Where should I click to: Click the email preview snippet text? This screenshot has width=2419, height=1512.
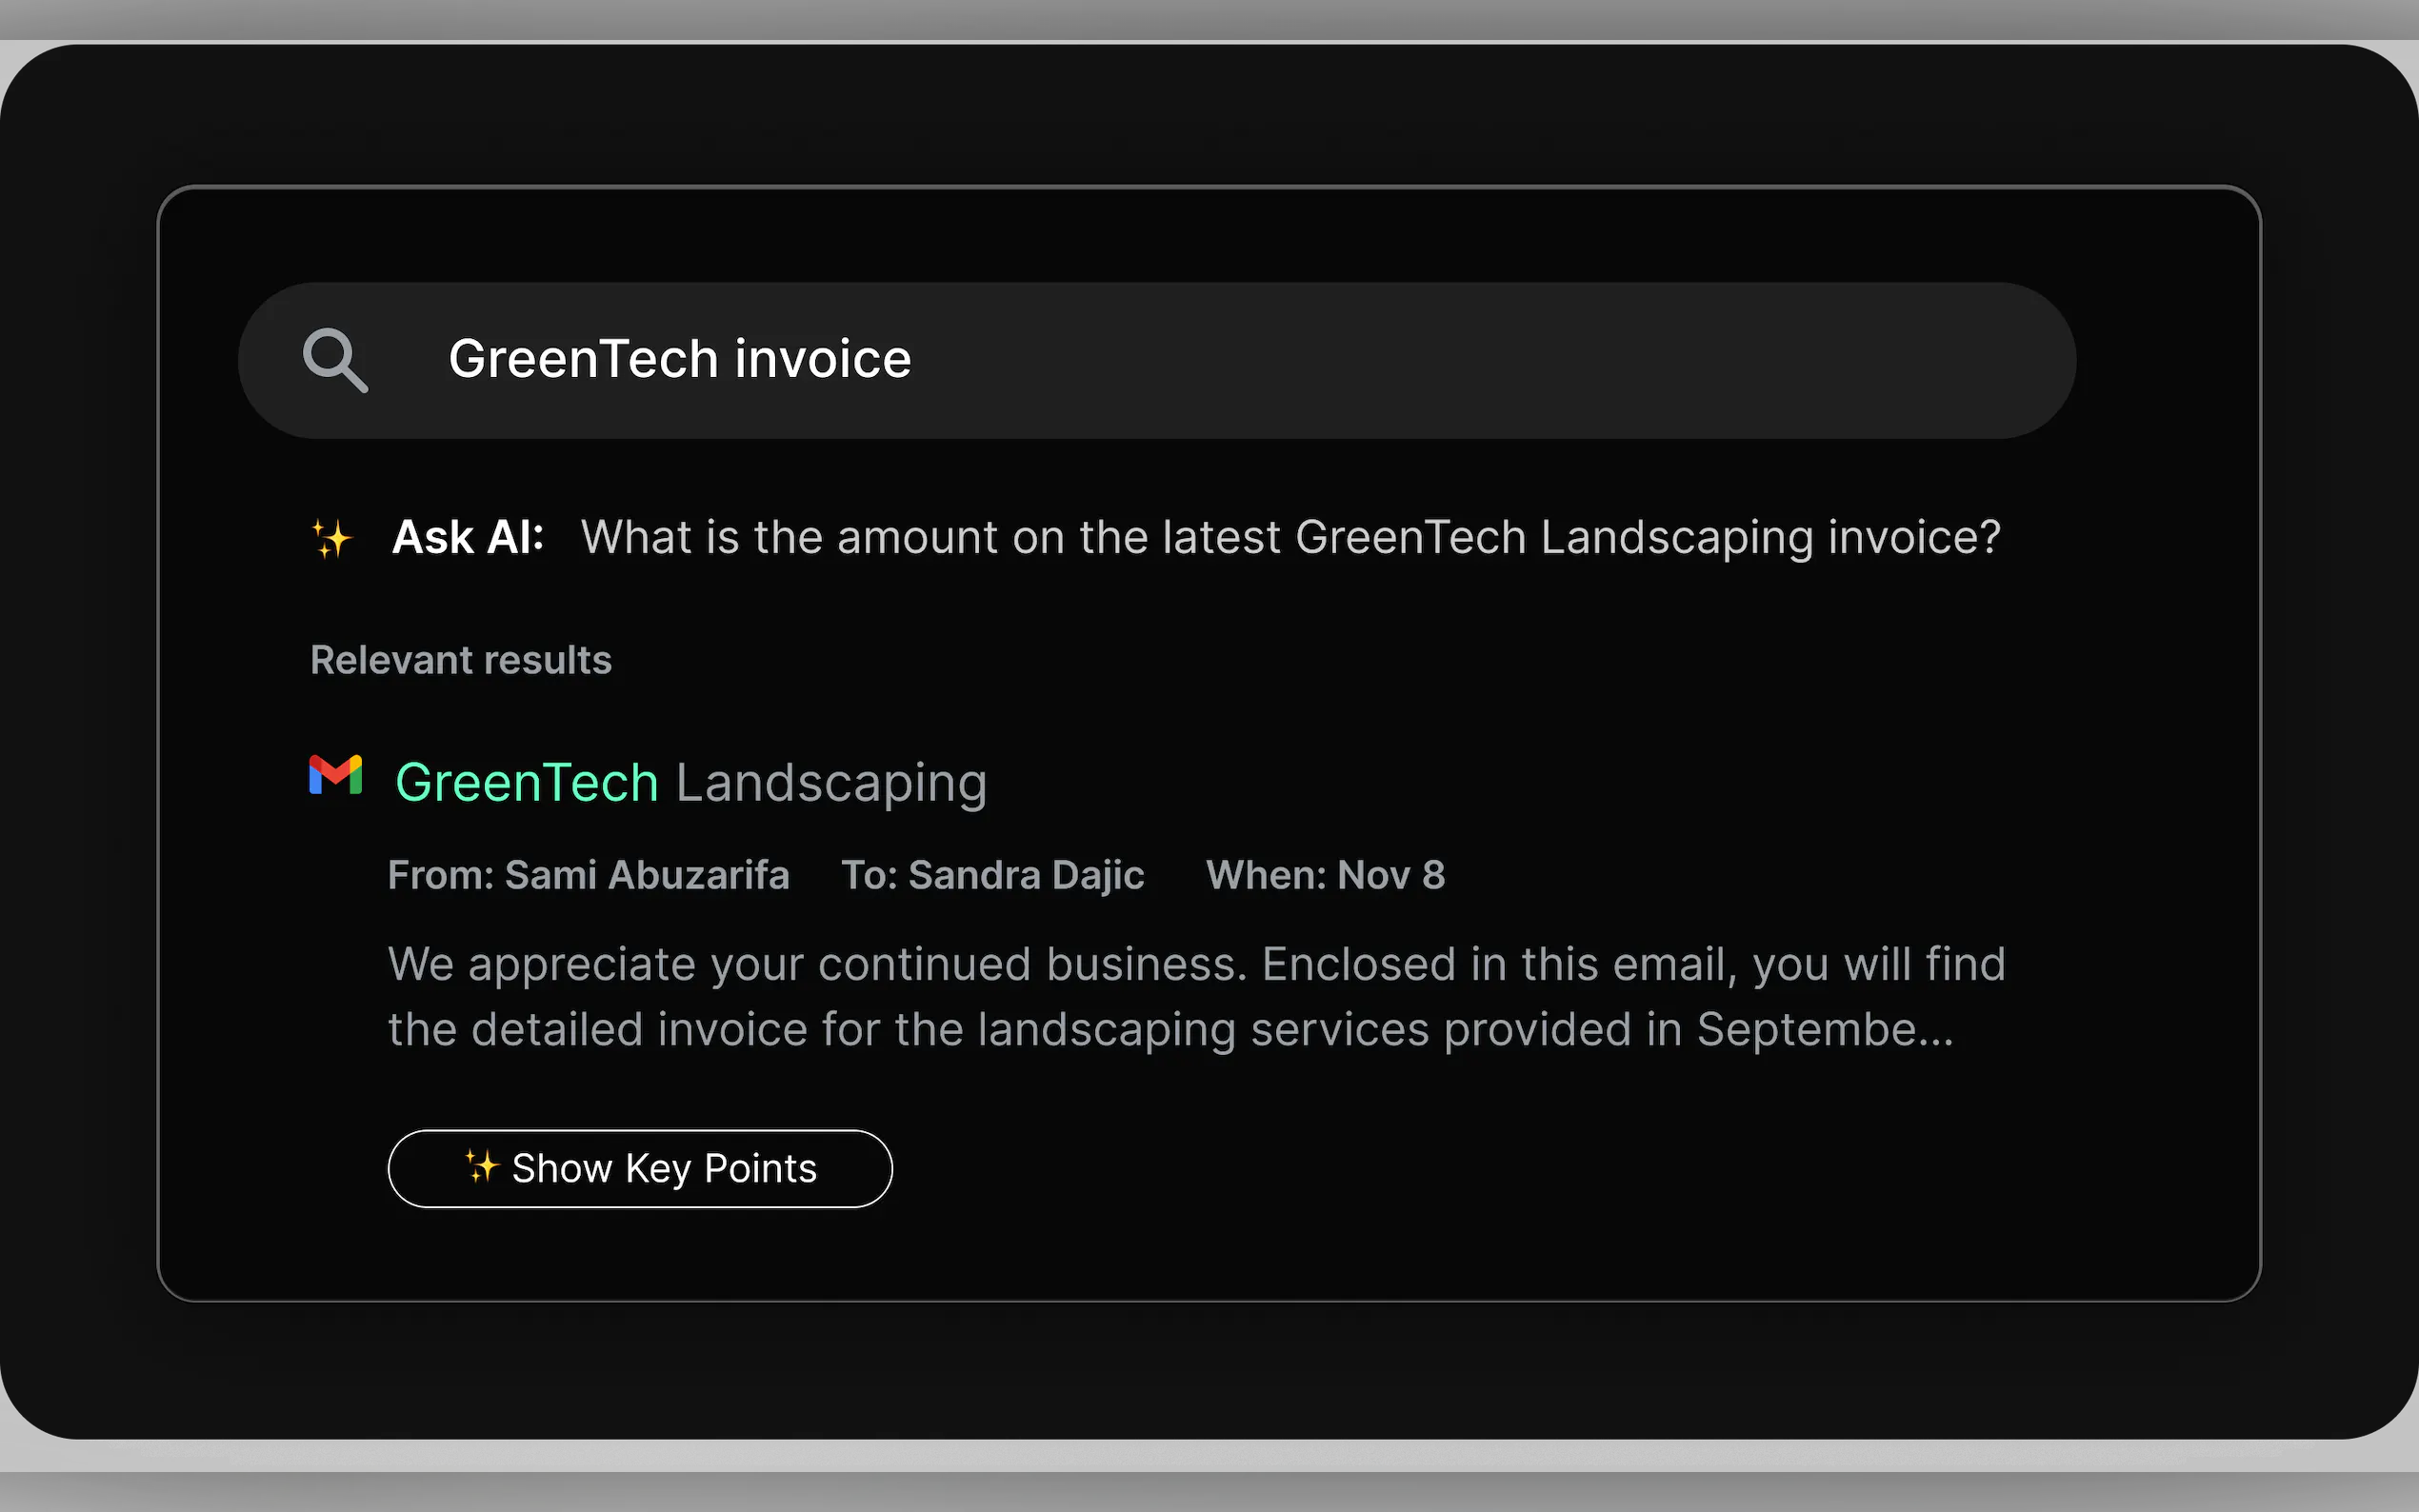1197,997
